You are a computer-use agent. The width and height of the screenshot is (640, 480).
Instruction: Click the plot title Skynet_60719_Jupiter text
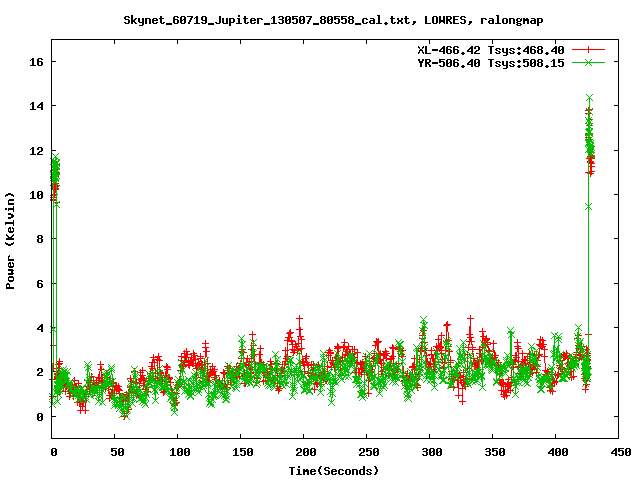(x=333, y=20)
